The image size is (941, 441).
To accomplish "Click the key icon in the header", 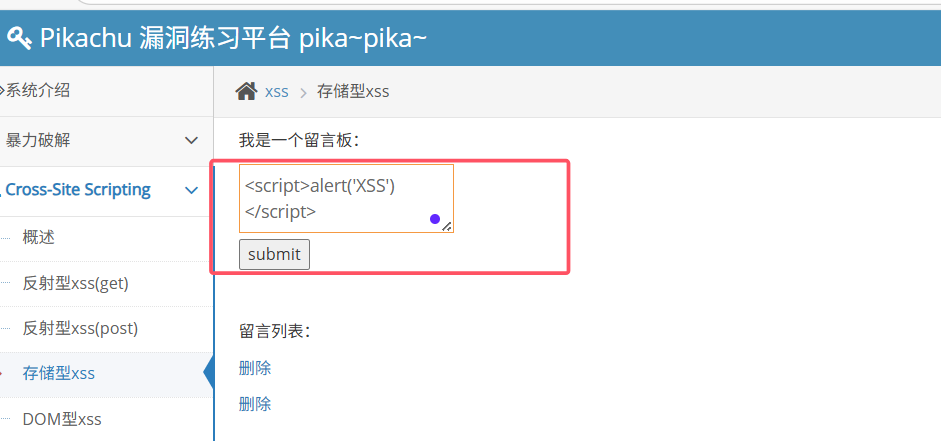I will [x=19, y=39].
